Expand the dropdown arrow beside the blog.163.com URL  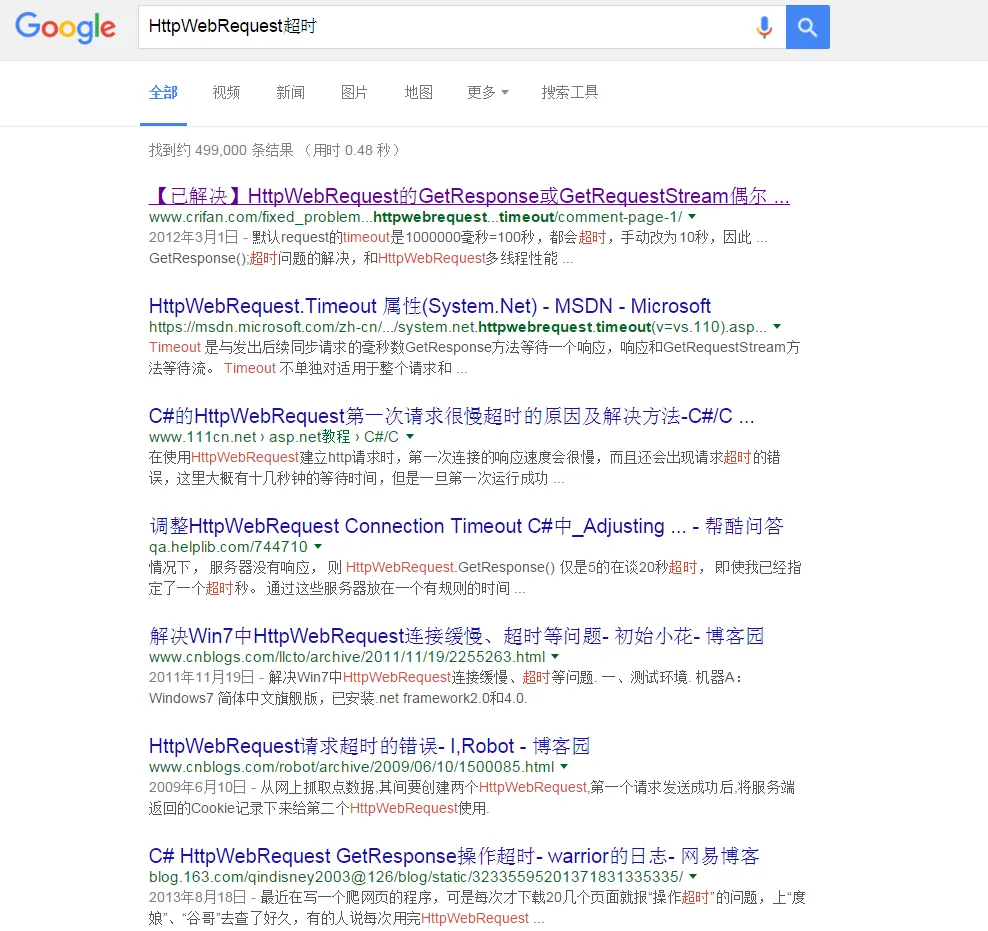point(693,876)
